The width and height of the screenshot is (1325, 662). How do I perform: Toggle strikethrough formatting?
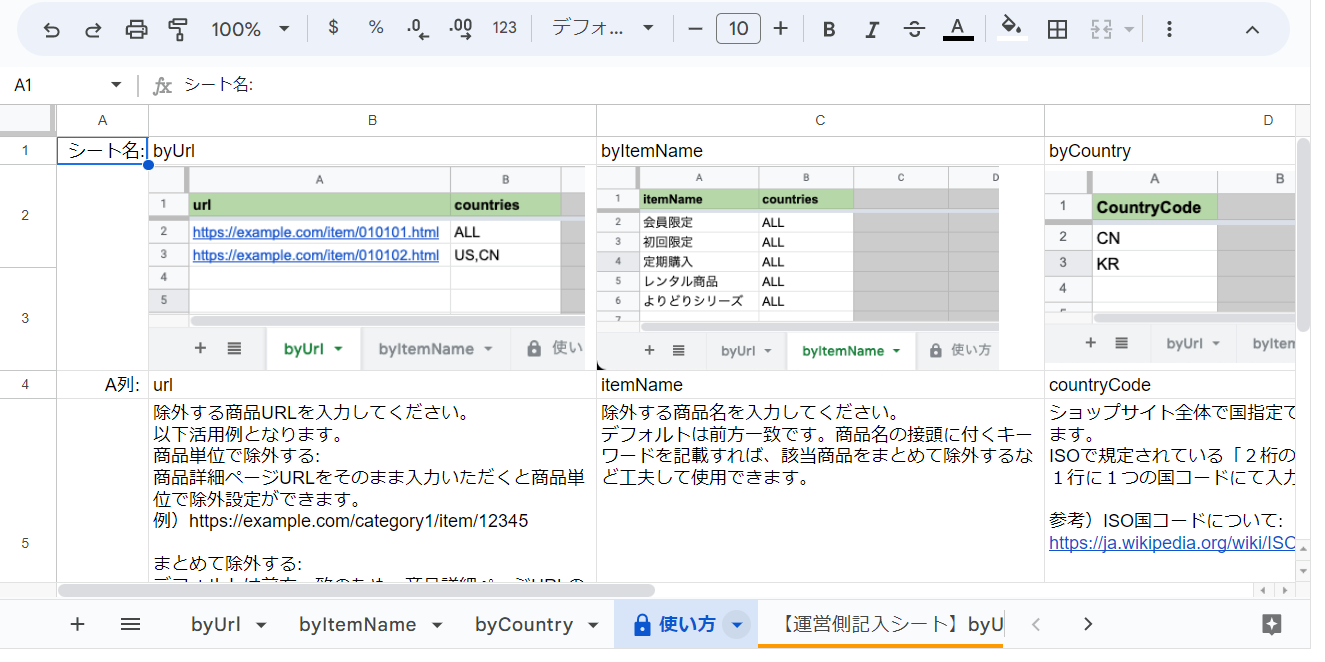914,29
